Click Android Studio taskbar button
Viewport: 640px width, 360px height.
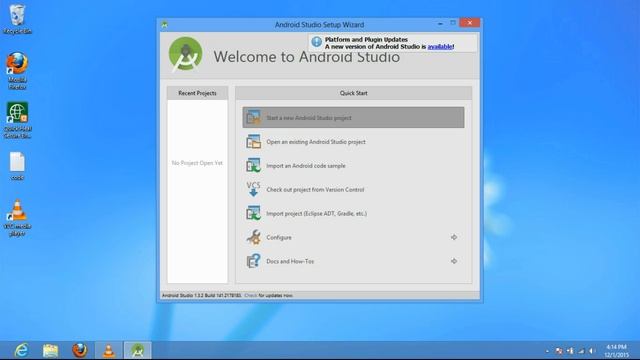coord(138,350)
